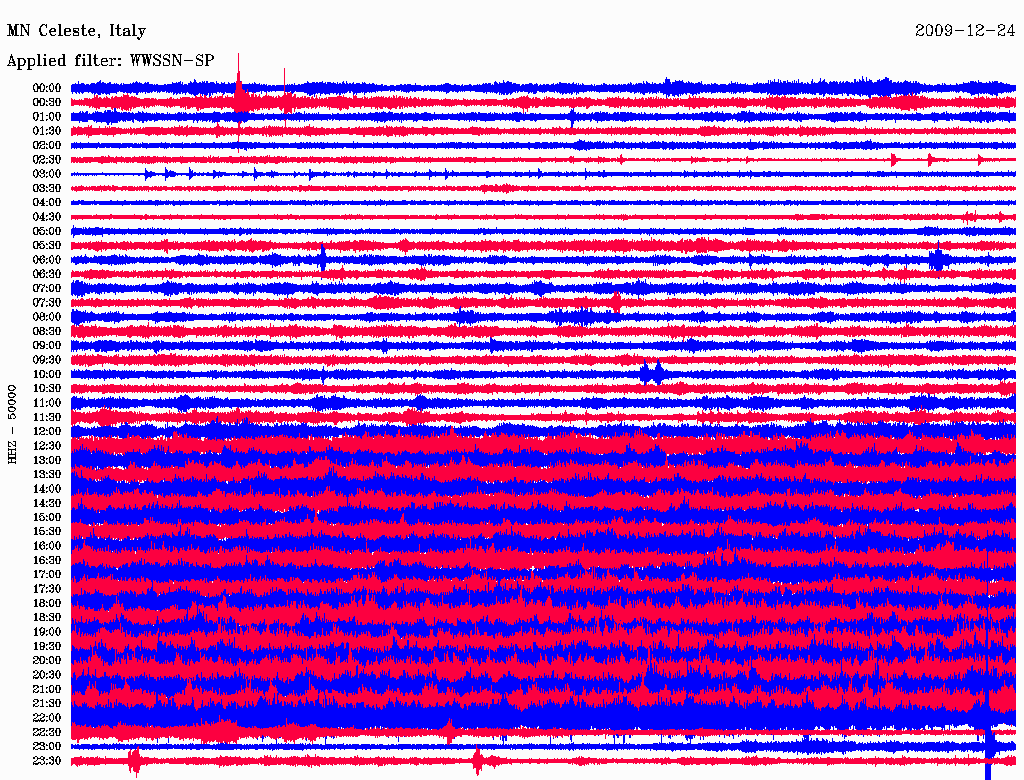The width and height of the screenshot is (1024, 780).
Task: Click the Applied filter: WWSSN-SP text
Action: [110, 61]
